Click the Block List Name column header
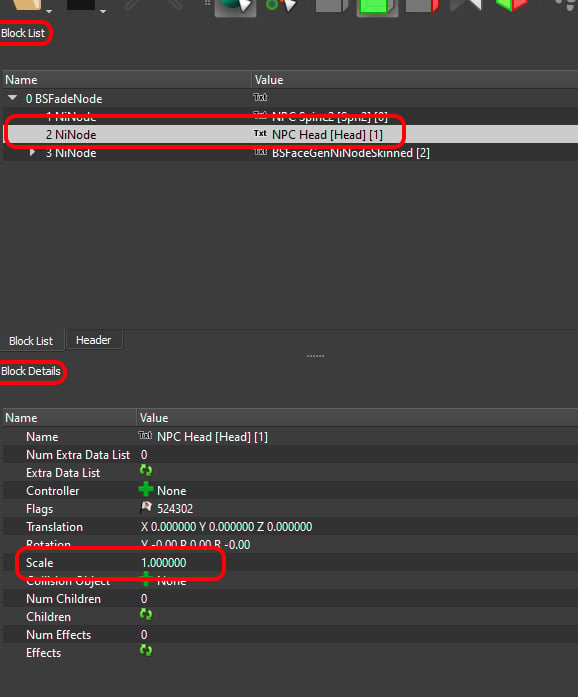This screenshot has height=697, width=578. tap(127, 80)
